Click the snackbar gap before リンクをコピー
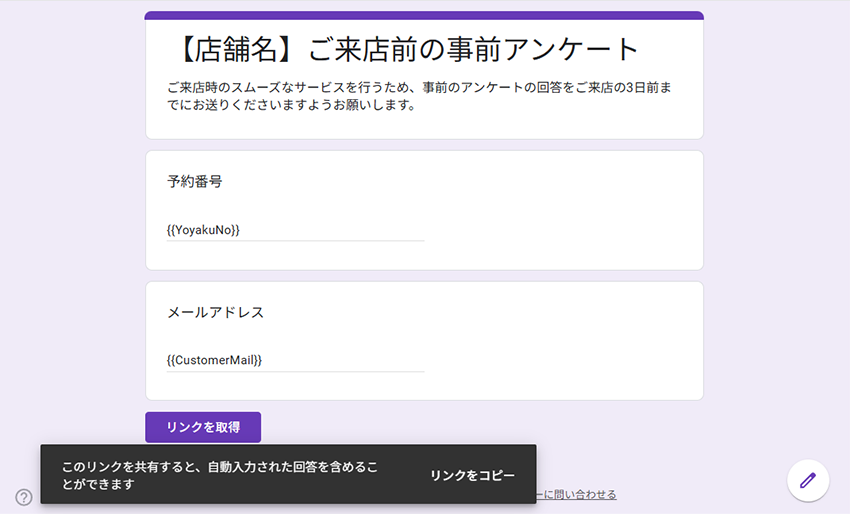The width and height of the screenshot is (850, 515). click(405, 475)
